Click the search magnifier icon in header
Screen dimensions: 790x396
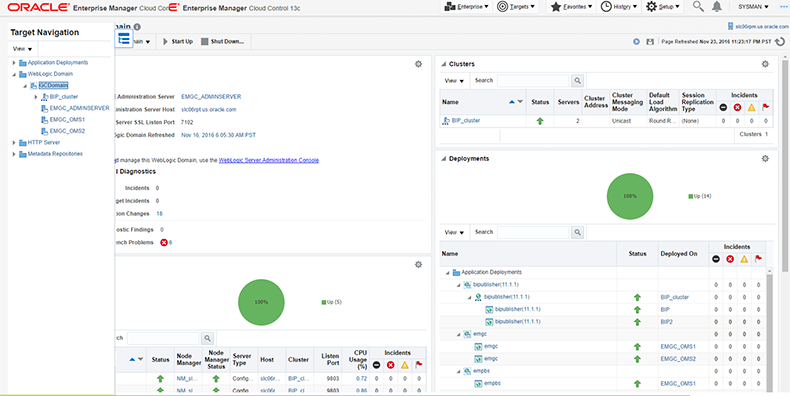point(698,7)
